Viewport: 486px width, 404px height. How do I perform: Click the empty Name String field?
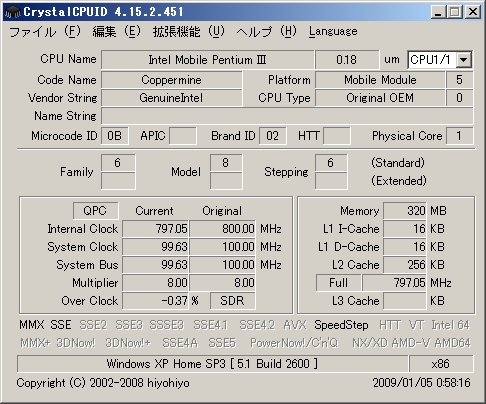287,116
